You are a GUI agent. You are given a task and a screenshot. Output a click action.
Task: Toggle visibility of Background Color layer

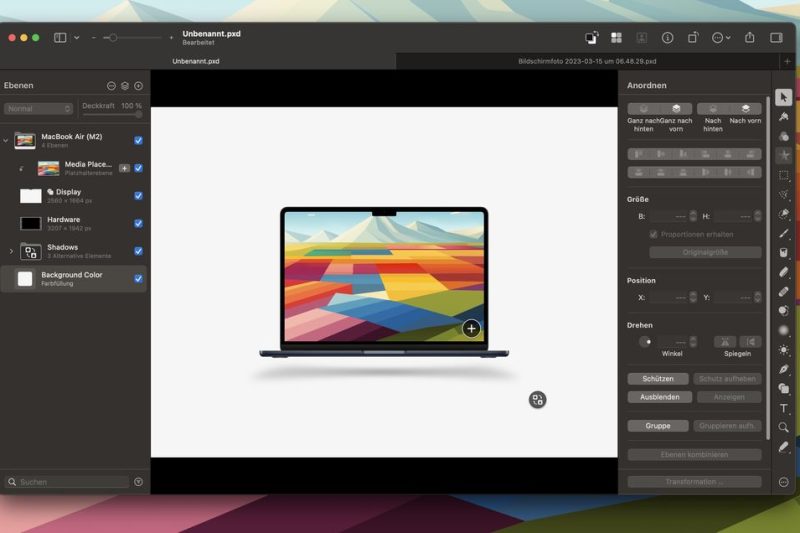pyautogui.click(x=138, y=278)
